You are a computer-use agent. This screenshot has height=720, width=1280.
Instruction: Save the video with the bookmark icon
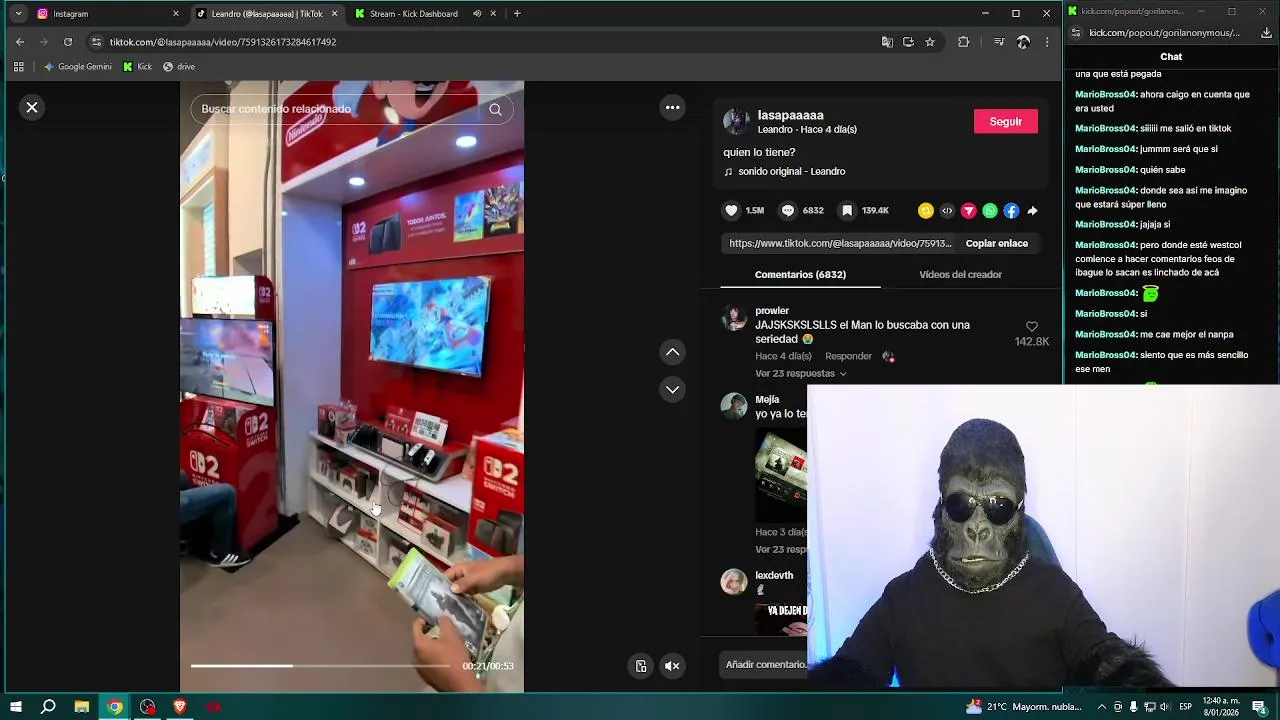tap(847, 210)
